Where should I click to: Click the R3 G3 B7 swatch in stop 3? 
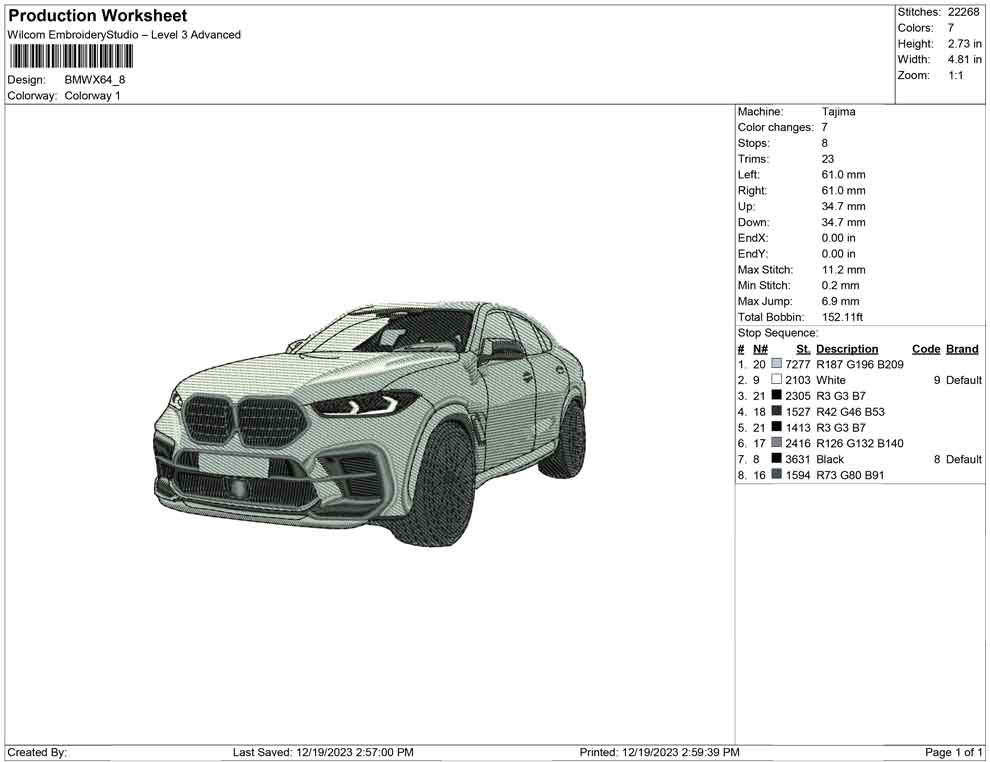point(777,396)
